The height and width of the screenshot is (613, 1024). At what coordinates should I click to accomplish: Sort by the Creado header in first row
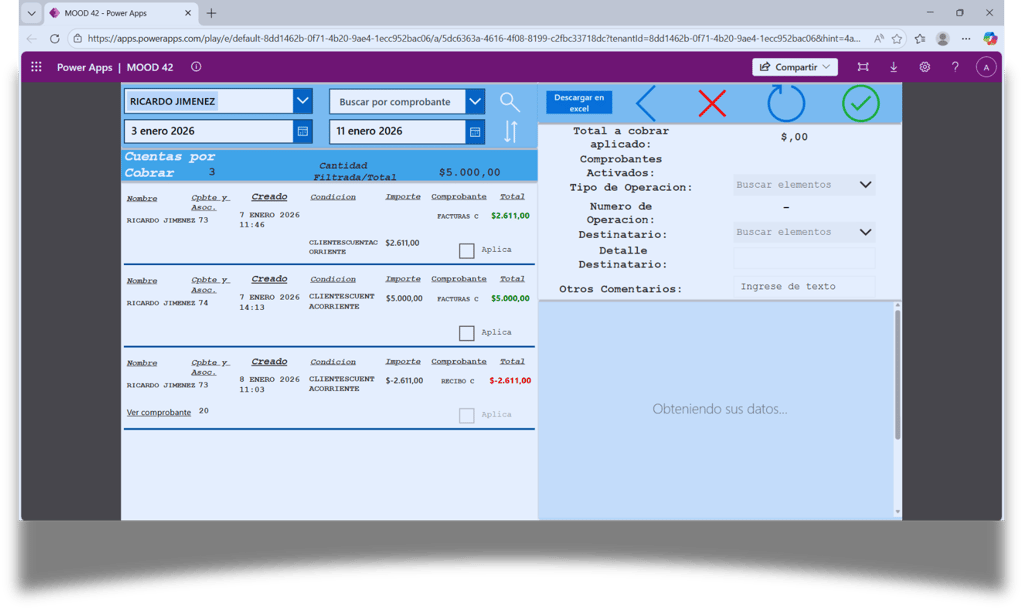click(269, 196)
